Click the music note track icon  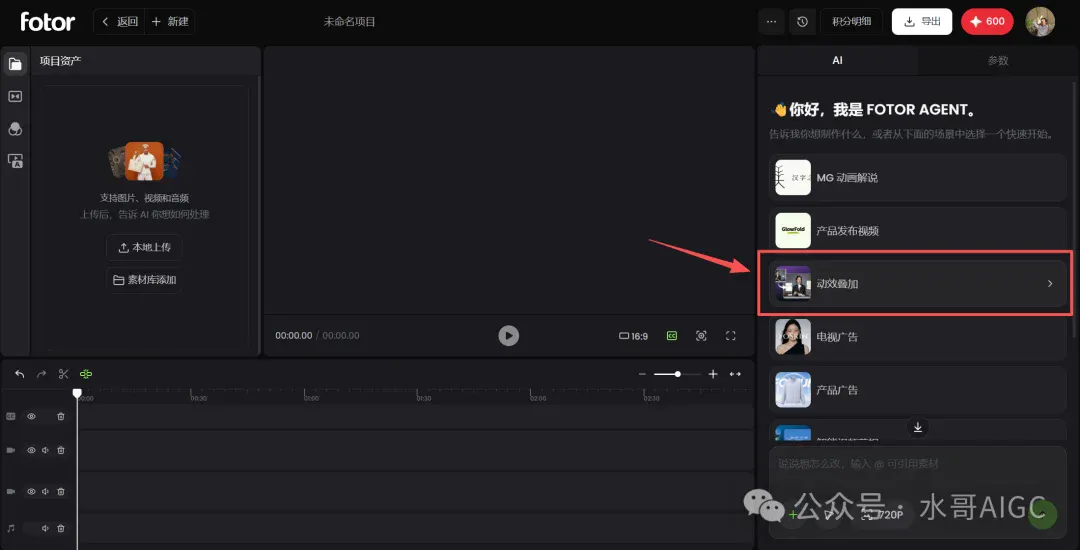tap(11, 528)
